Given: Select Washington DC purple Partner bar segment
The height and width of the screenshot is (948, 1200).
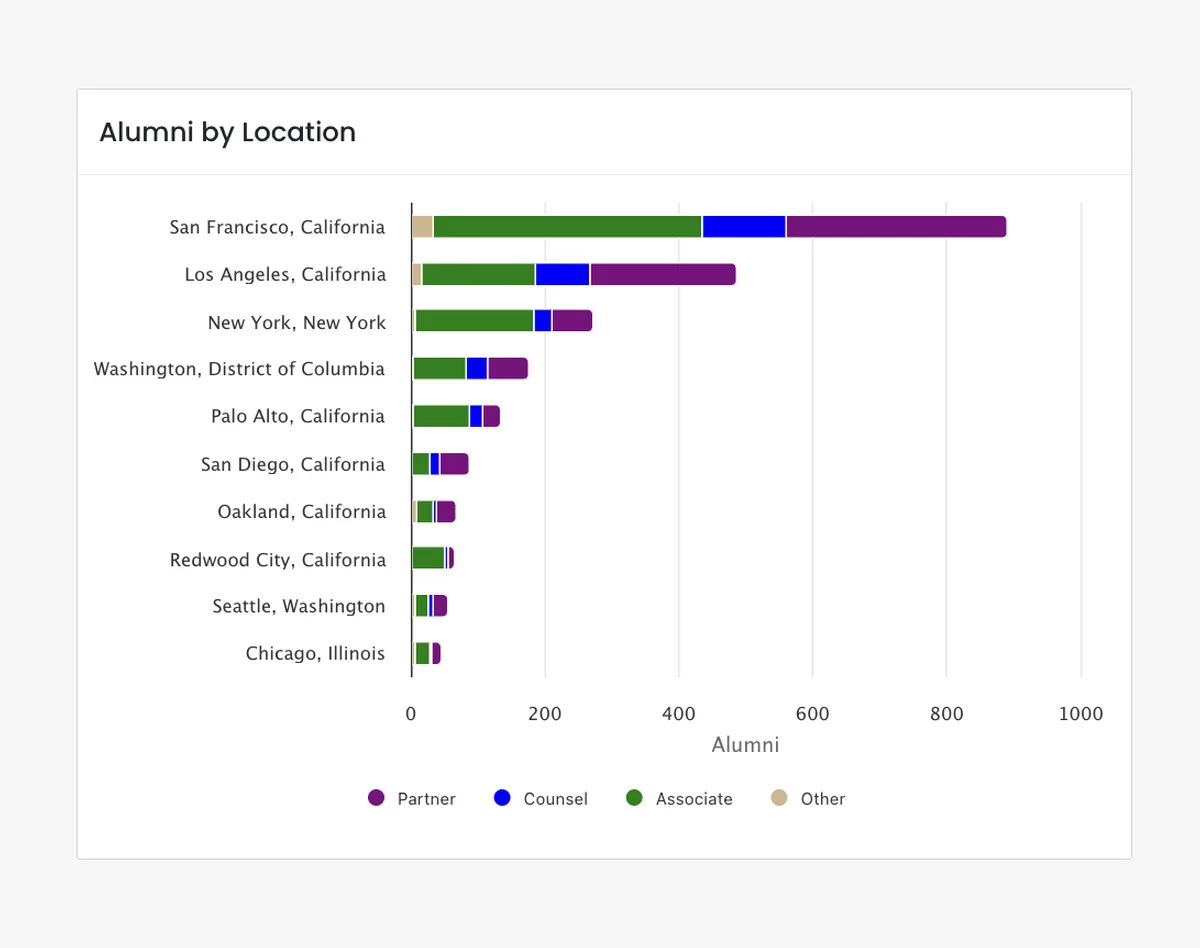Looking at the screenshot, I should (x=508, y=368).
